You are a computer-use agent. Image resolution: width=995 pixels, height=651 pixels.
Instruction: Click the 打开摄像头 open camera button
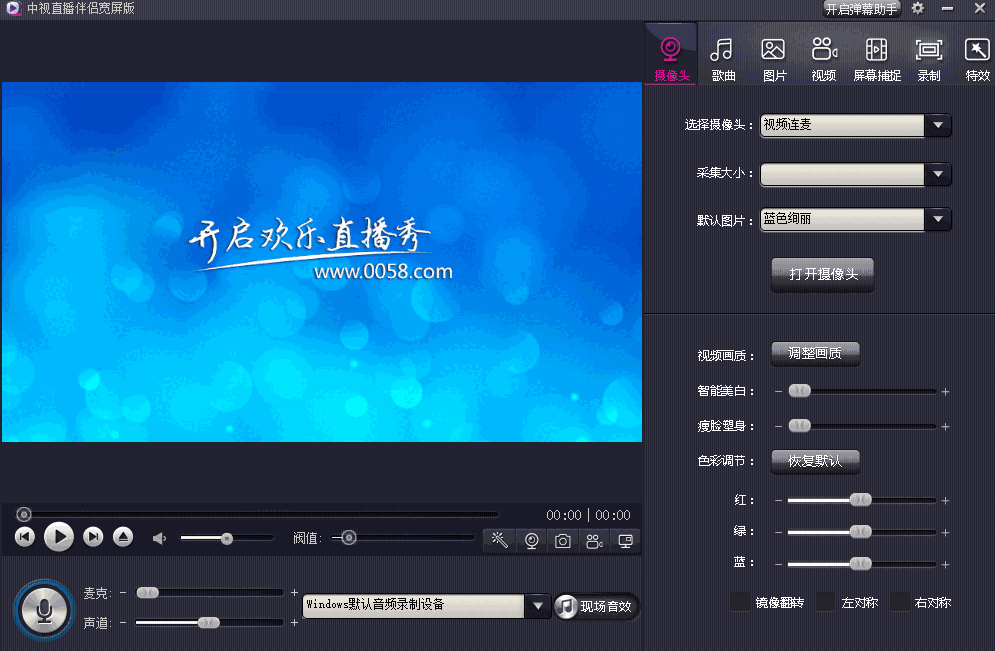pyautogui.click(x=822, y=275)
